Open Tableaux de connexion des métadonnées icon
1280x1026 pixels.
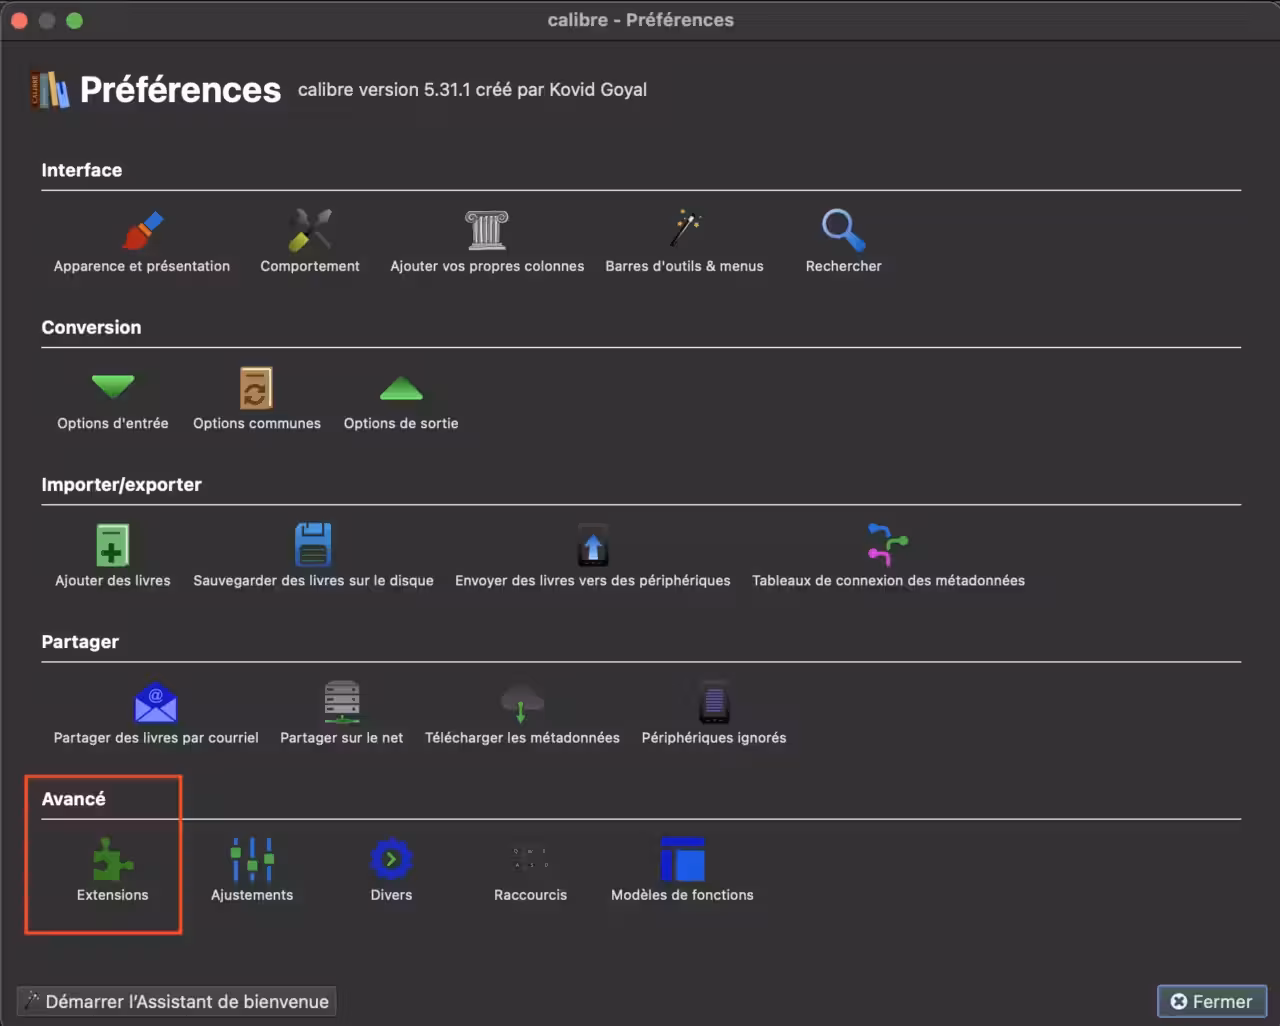(x=888, y=544)
